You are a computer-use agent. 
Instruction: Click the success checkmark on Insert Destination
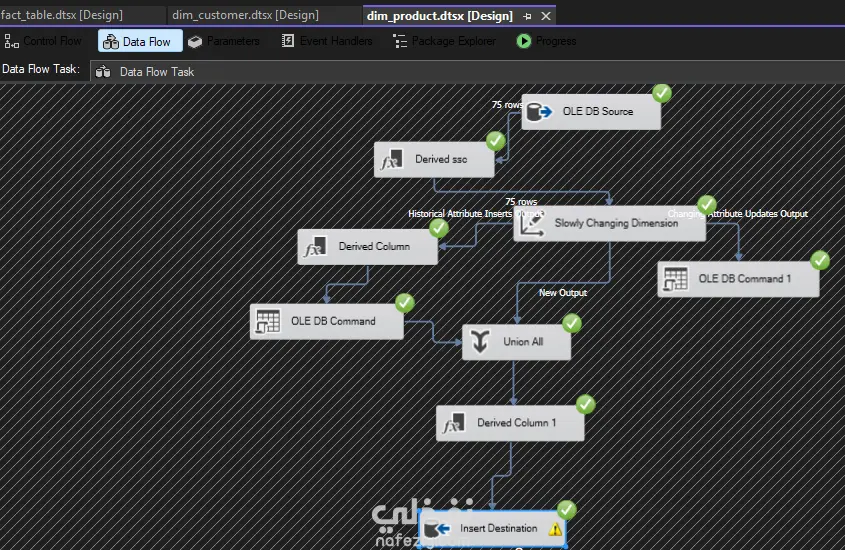pyautogui.click(x=566, y=510)
